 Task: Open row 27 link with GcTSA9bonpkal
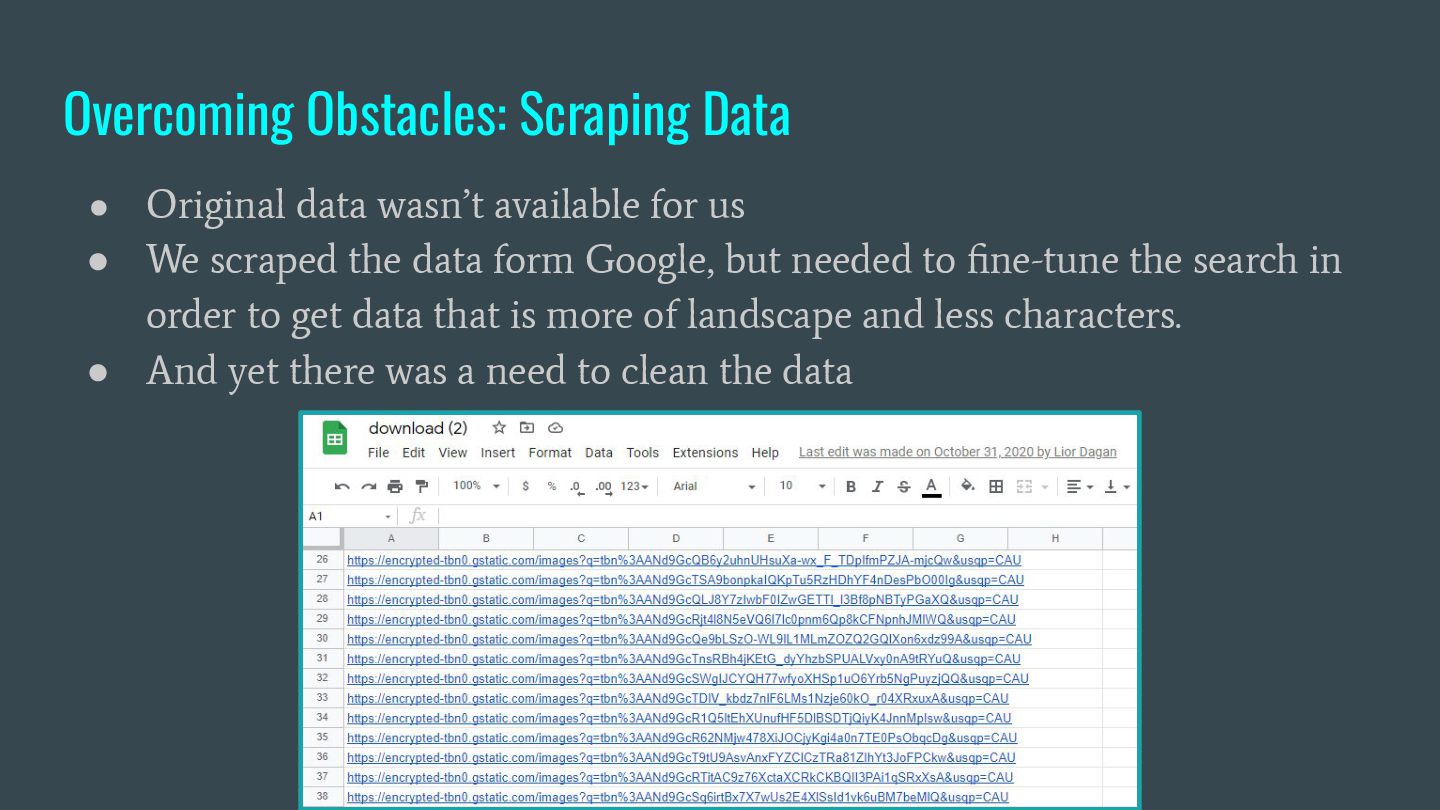click(685, 580)
